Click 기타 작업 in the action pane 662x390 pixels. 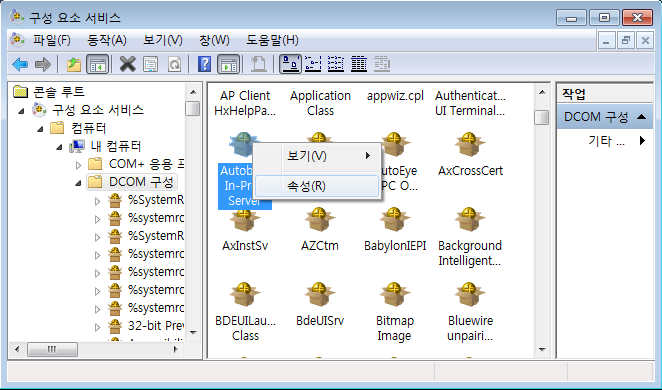tap(606, 141)
